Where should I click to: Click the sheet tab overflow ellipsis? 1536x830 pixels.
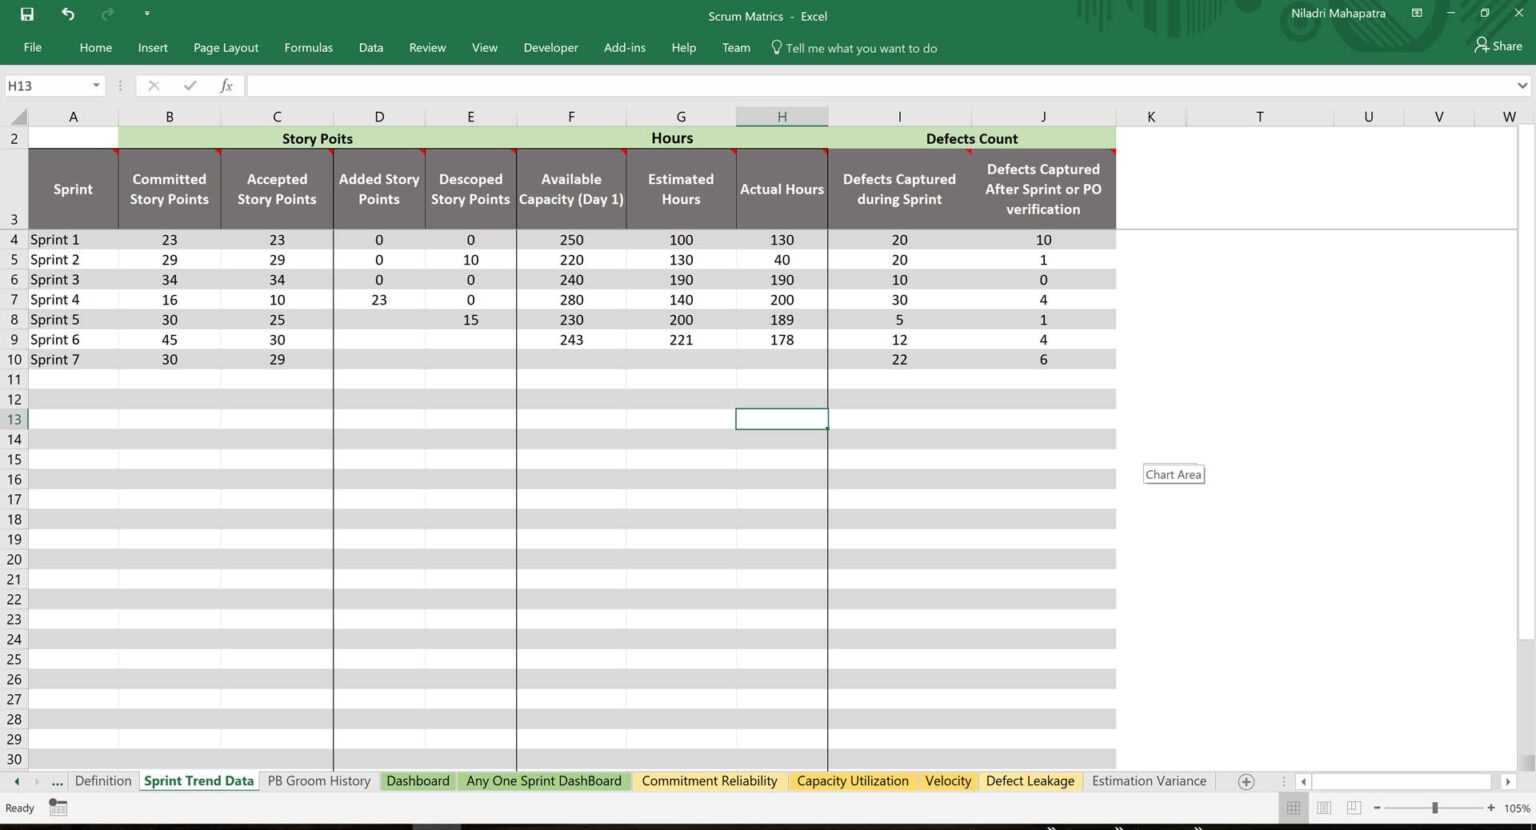(x=57, y=781)
